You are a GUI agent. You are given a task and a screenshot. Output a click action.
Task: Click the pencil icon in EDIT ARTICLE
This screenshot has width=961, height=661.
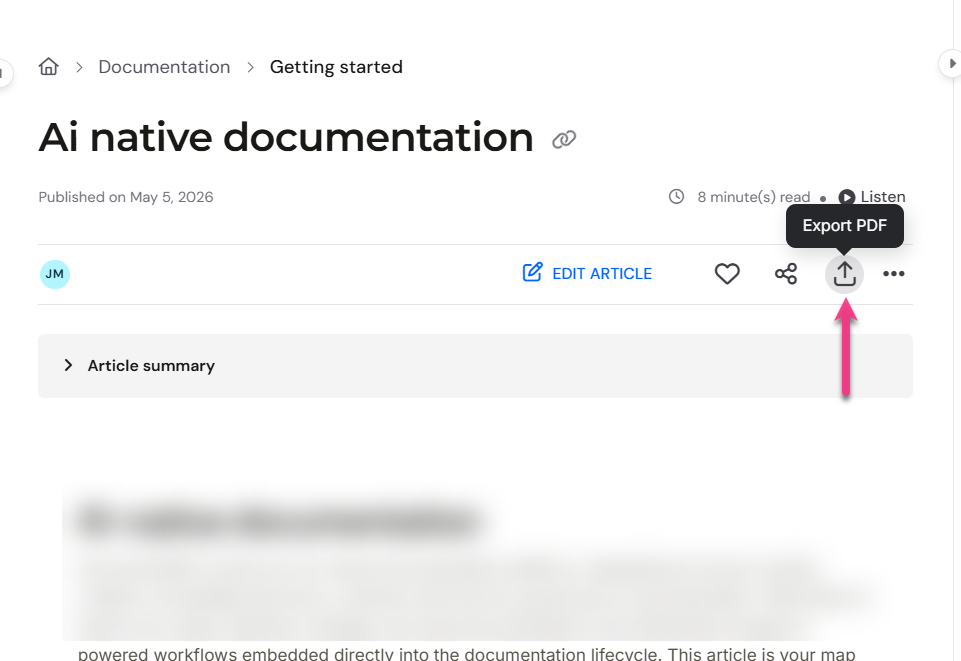[x=532, y=272]
